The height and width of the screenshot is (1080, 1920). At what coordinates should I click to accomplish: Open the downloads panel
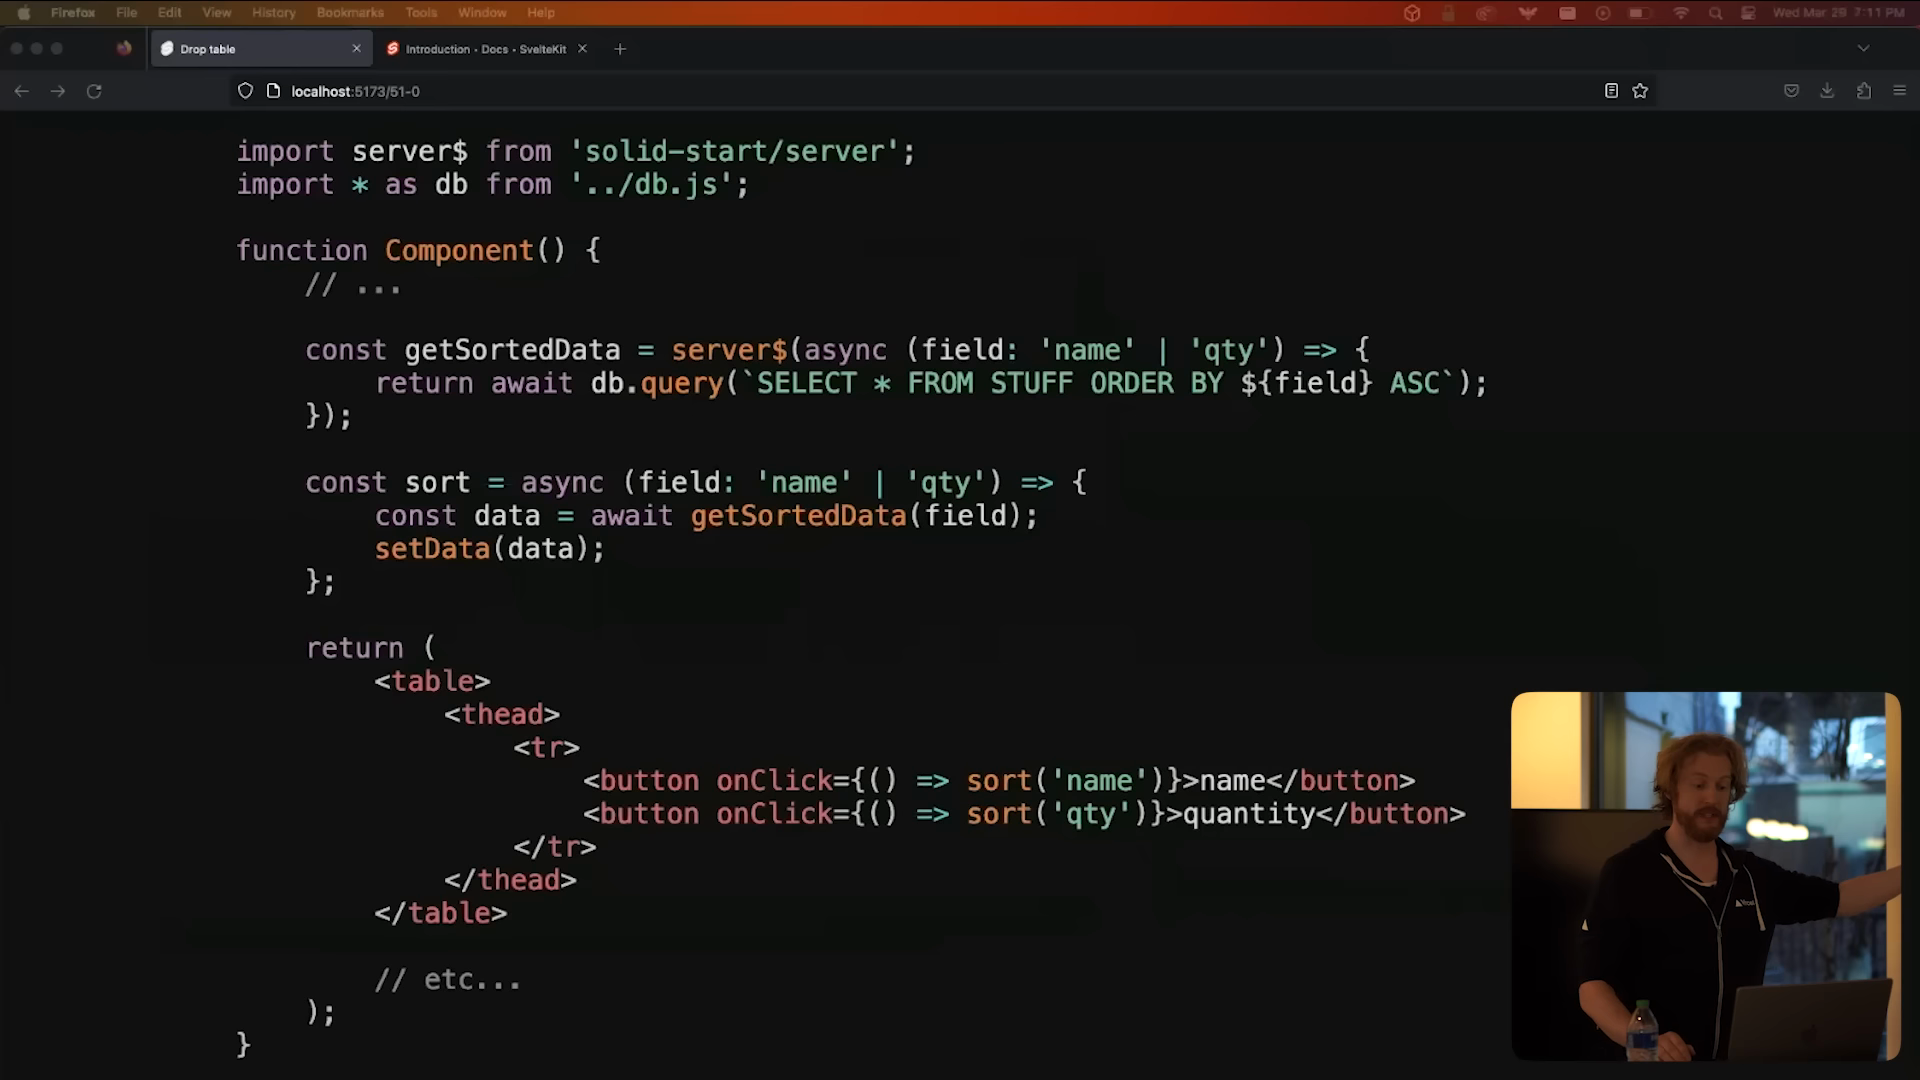click(x=1827, y=91)
